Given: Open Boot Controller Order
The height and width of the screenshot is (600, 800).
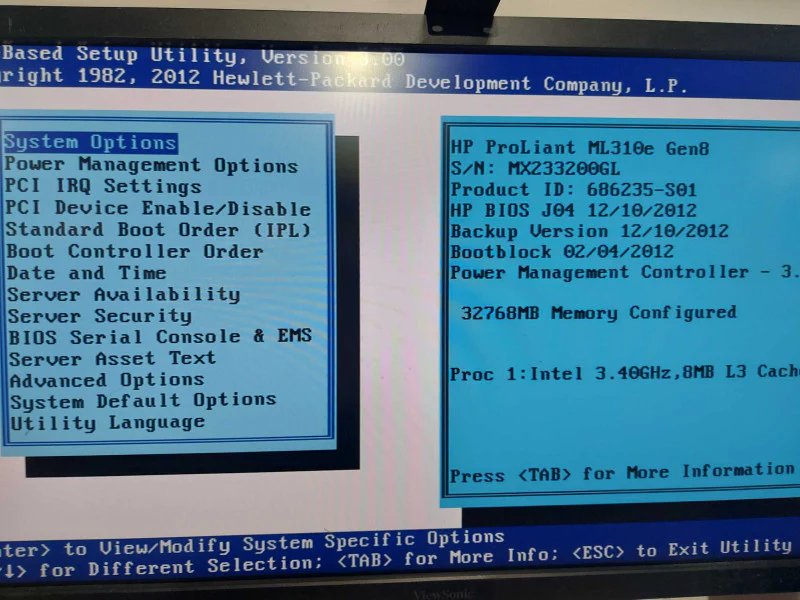Looking at the screenshot, I should tap(135, 251).
